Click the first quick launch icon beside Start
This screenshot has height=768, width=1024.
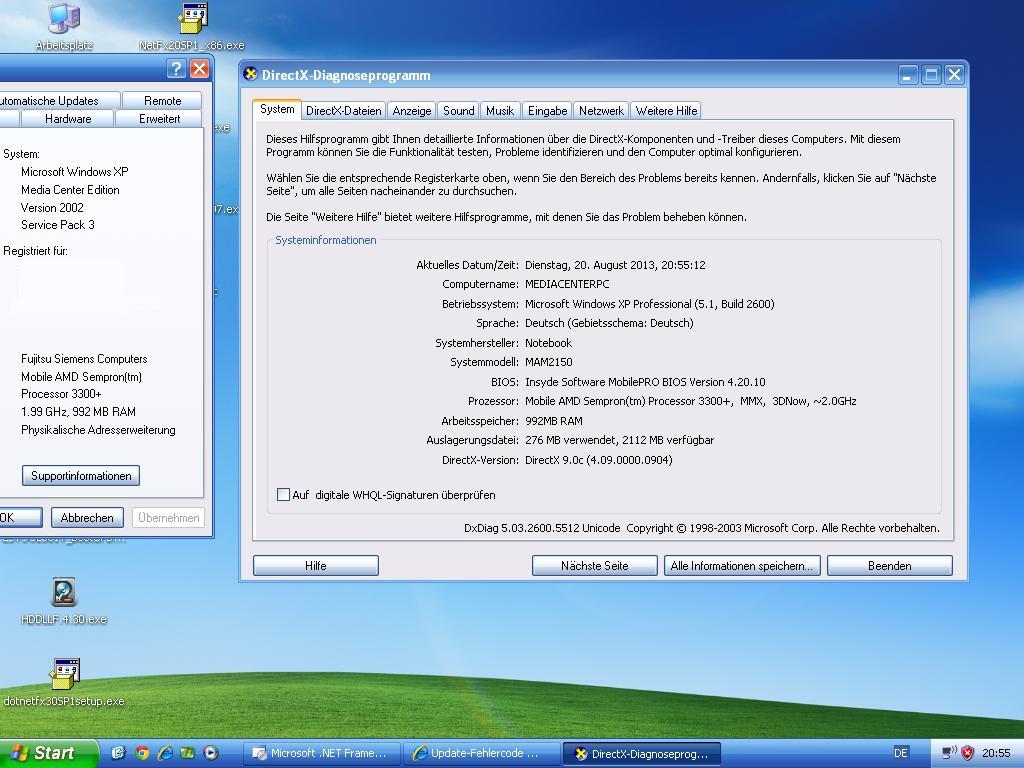coord(118,753)
